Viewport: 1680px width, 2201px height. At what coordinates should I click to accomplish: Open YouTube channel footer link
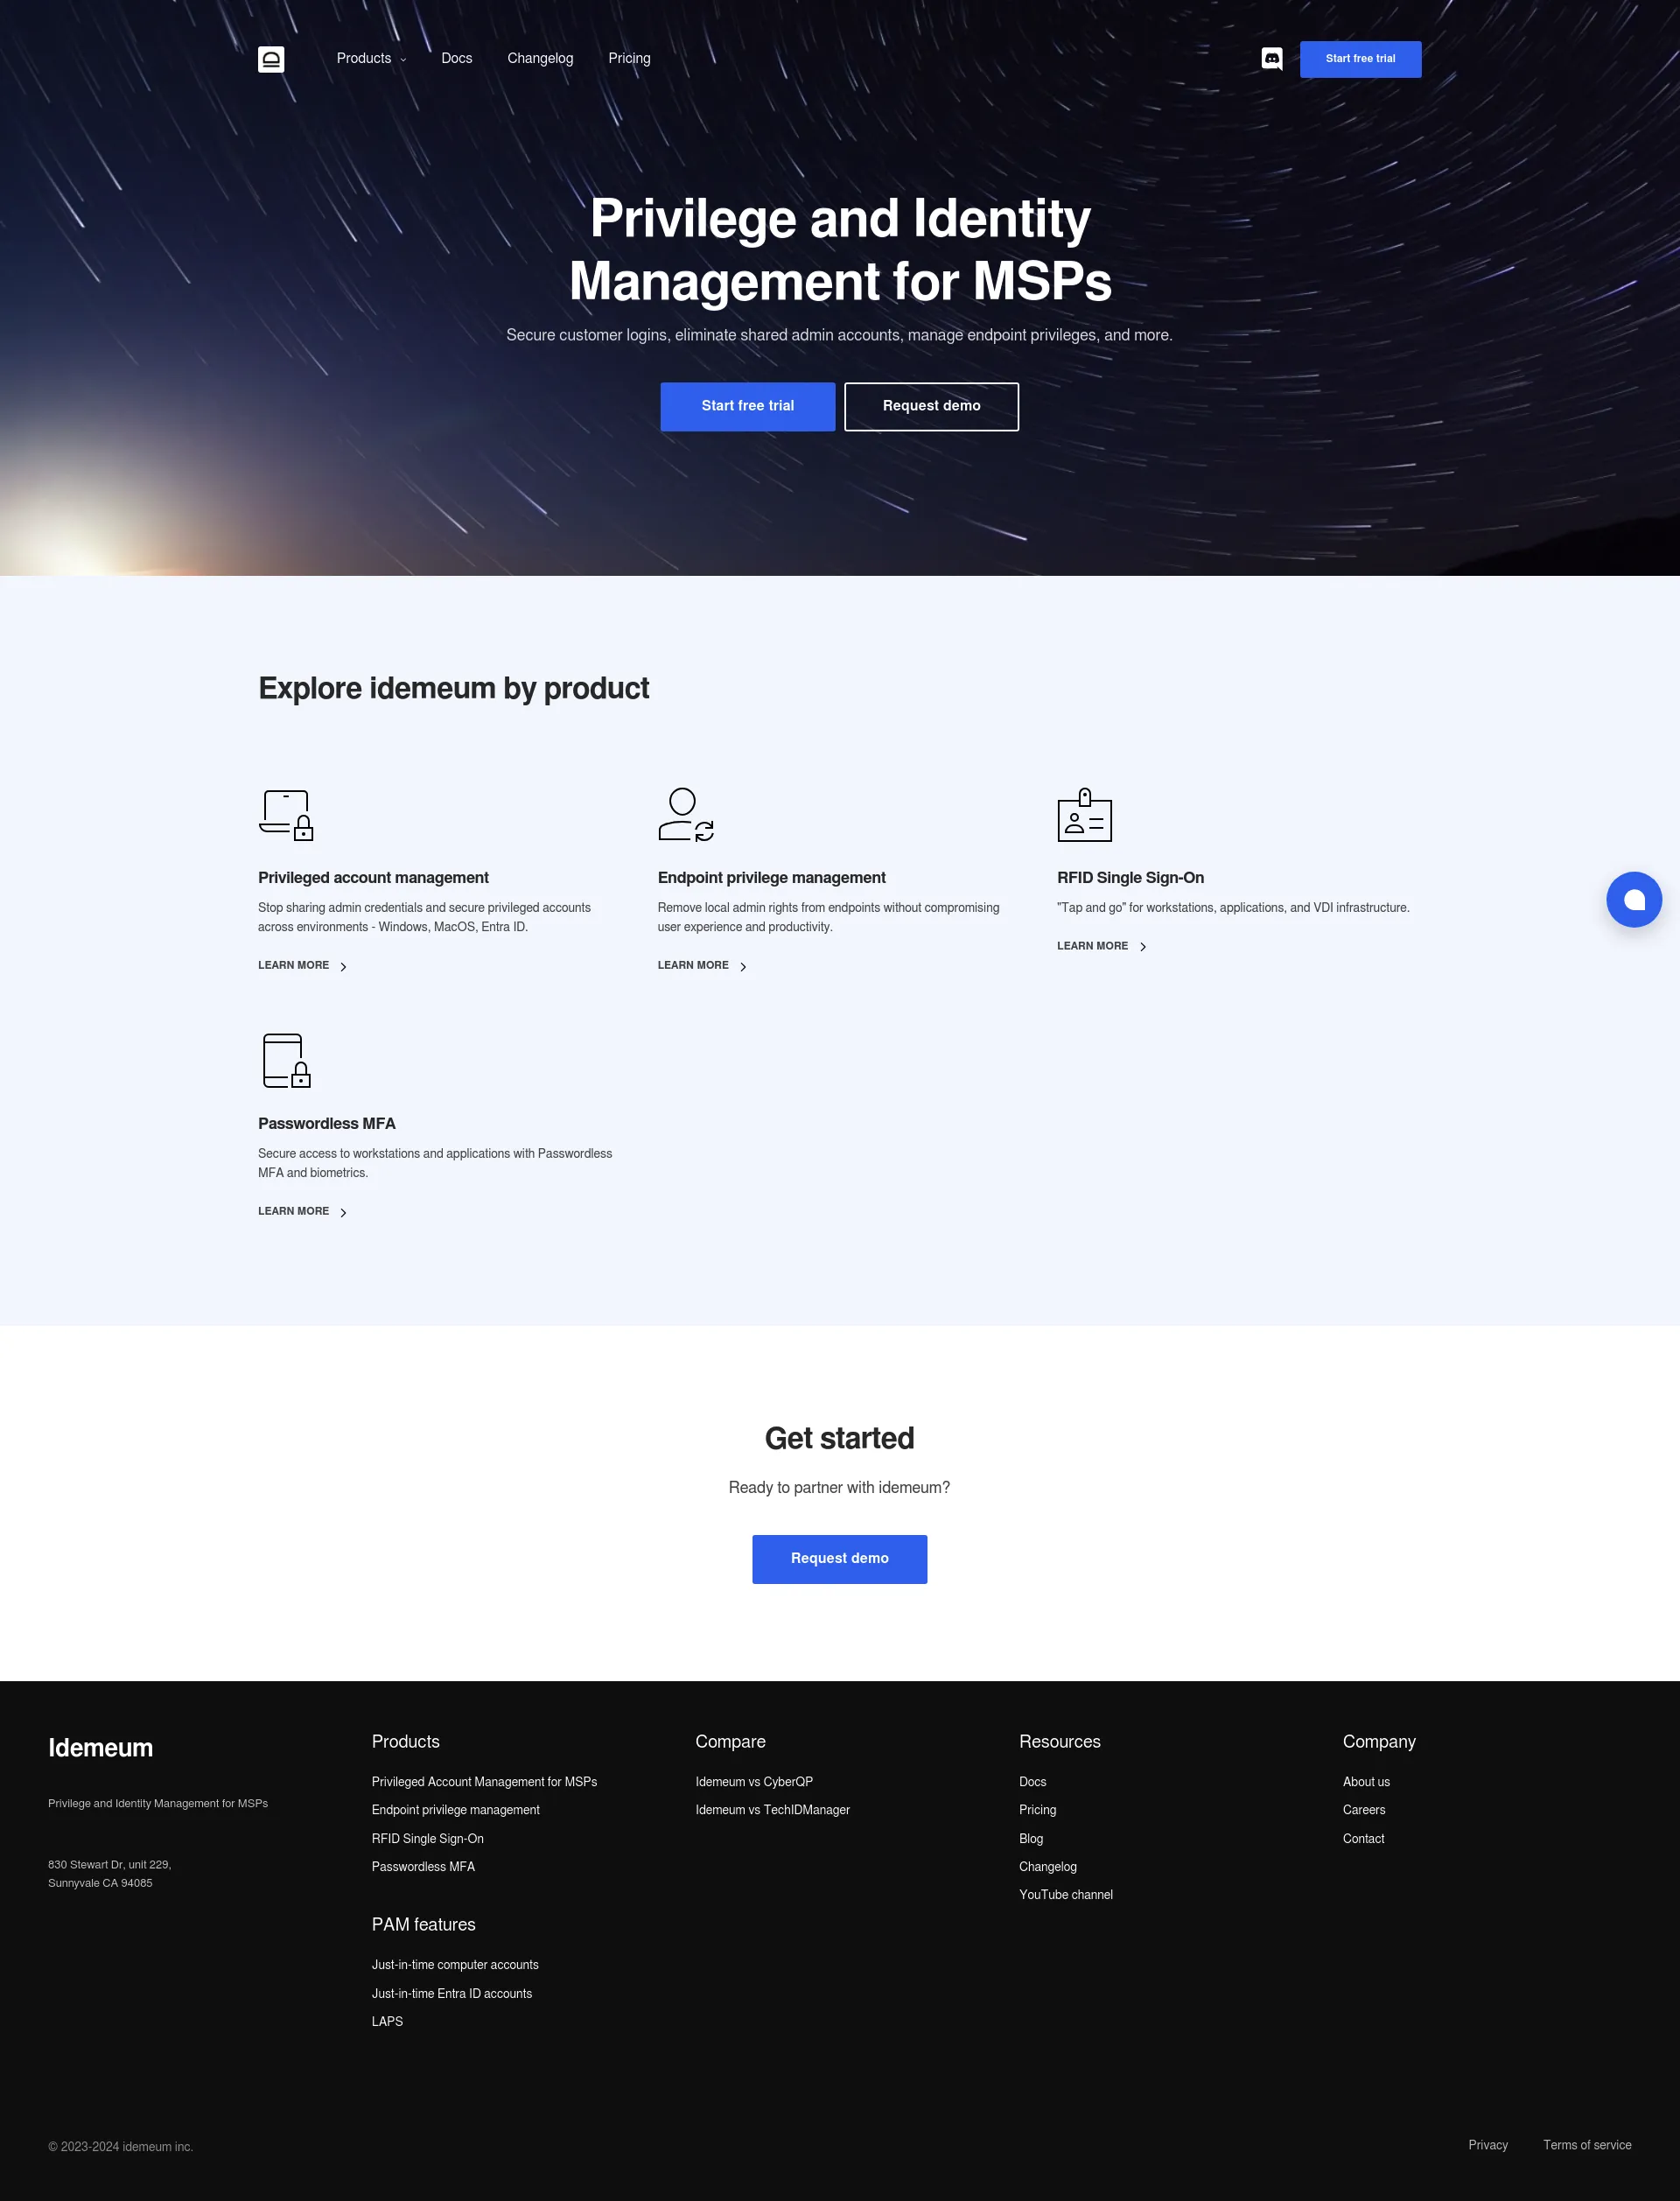(x=1066, y=1894)
